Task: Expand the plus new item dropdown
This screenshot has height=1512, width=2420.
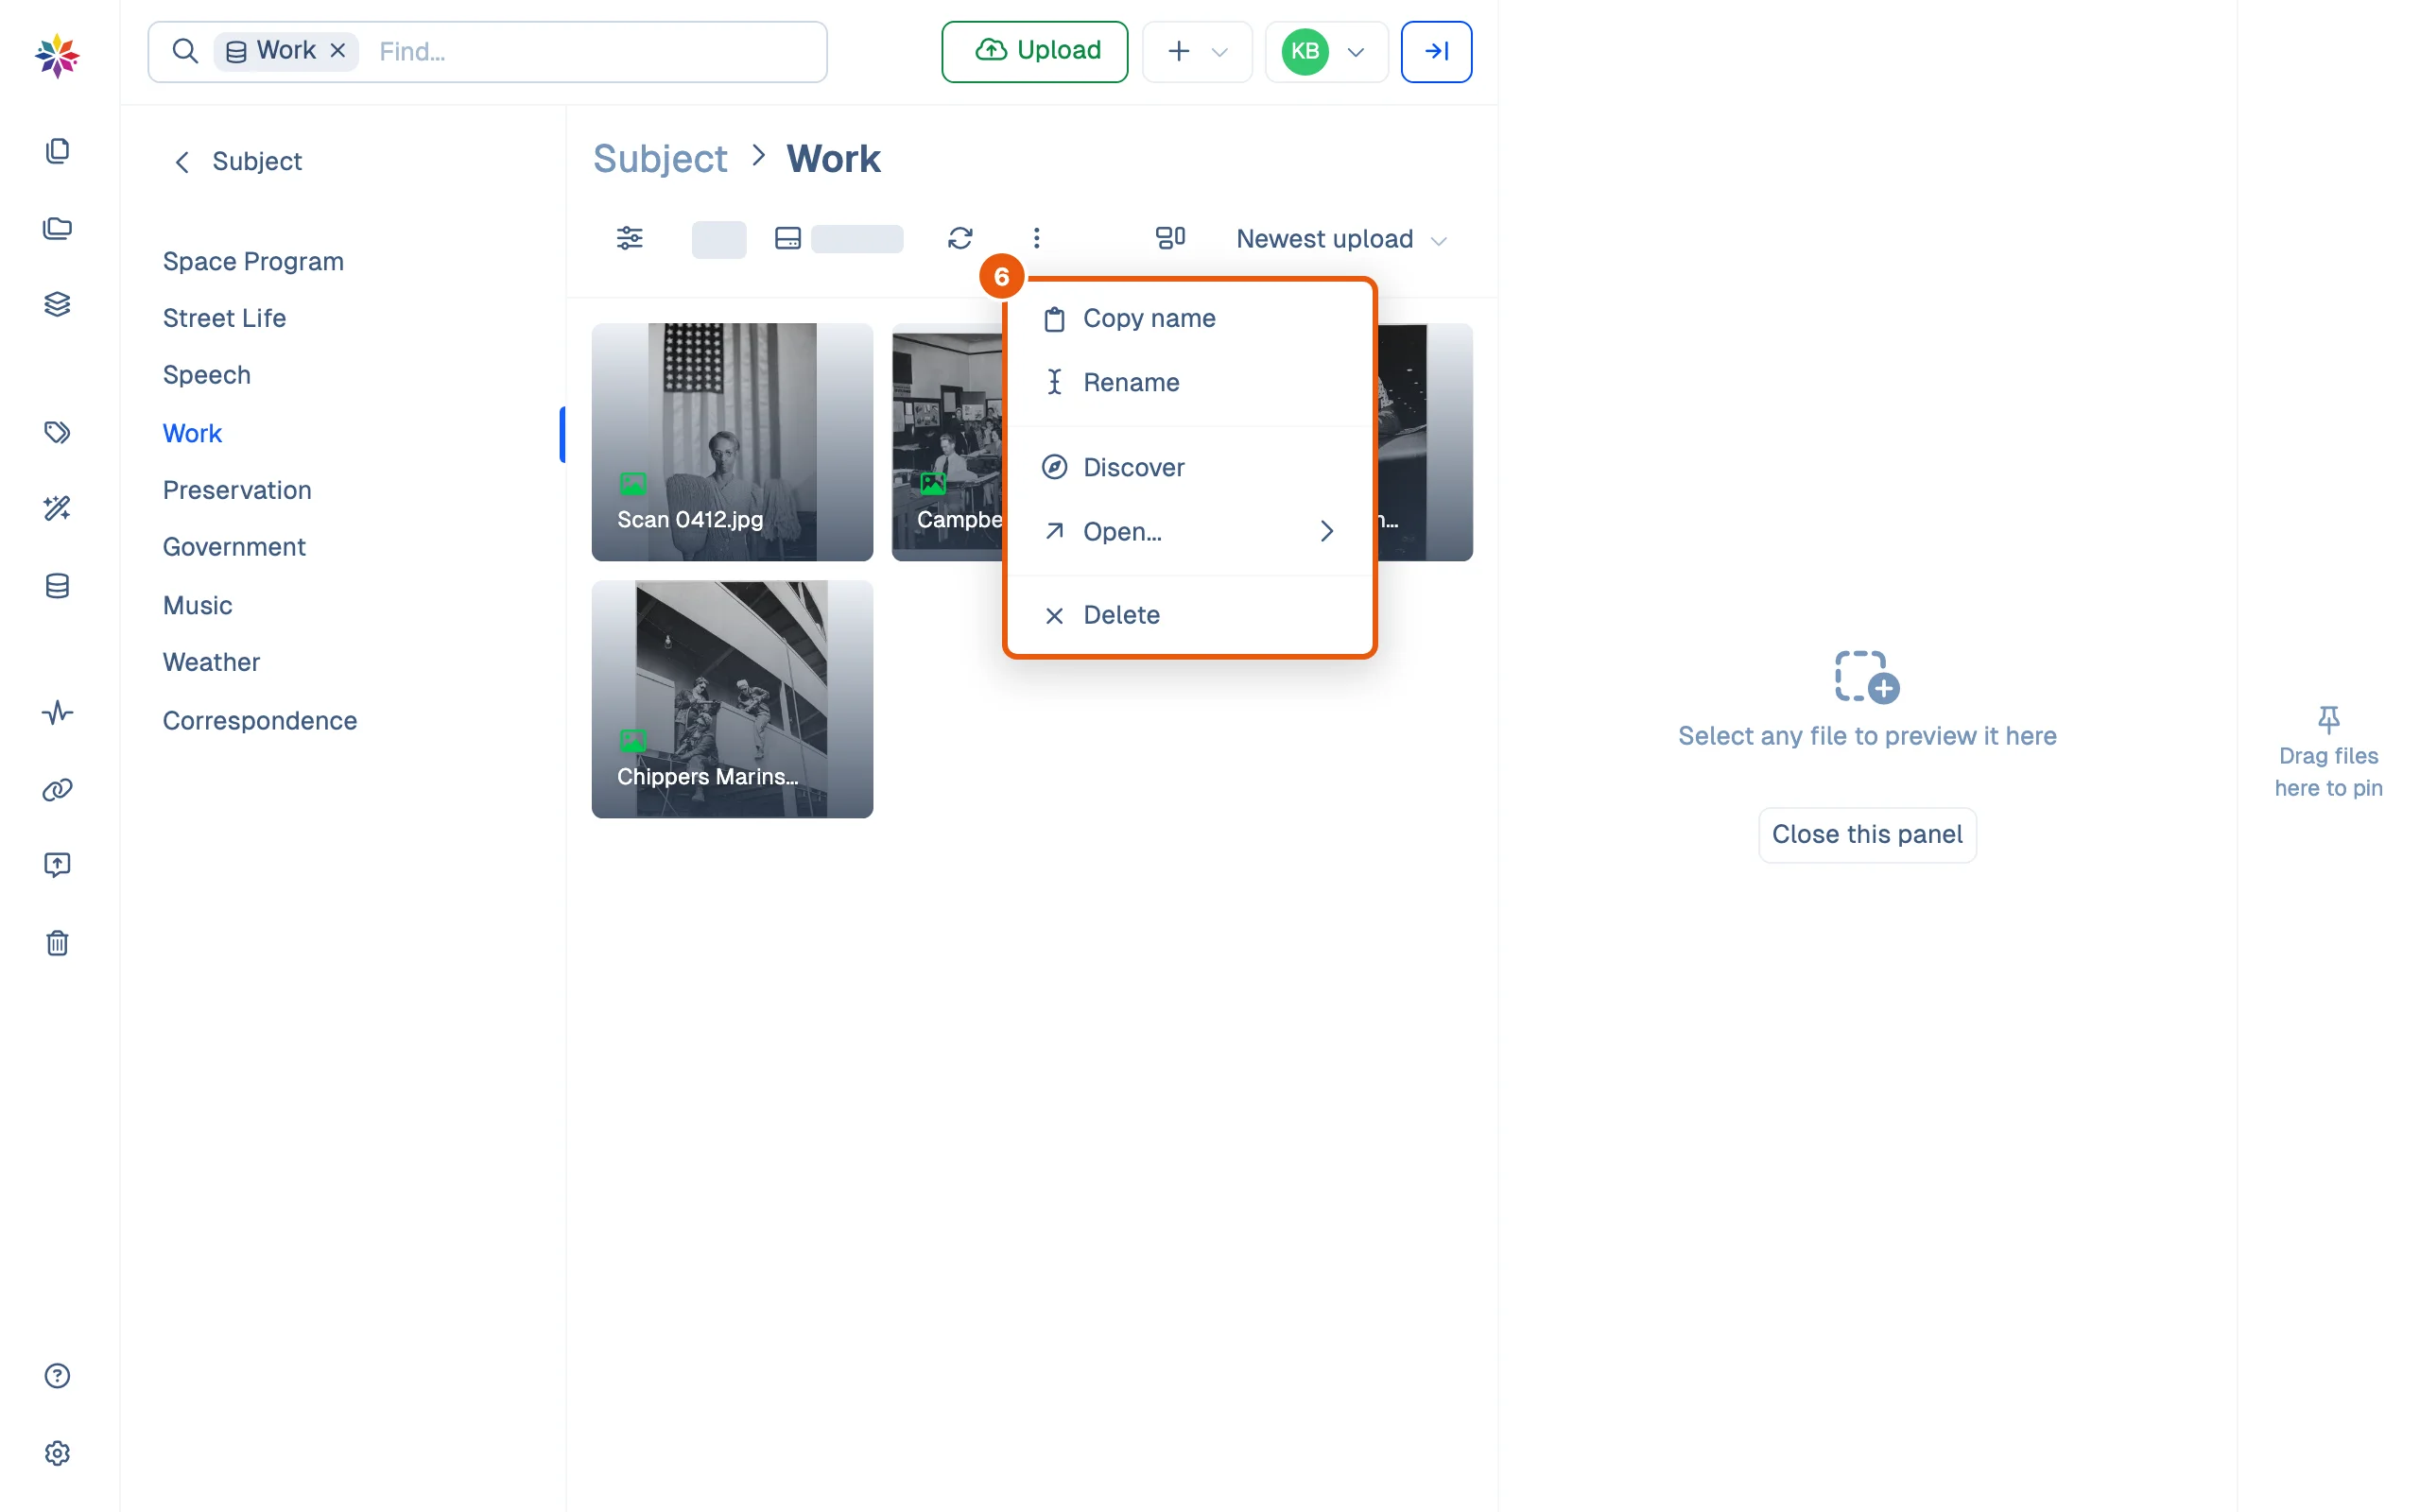Action: point(1197,51)
